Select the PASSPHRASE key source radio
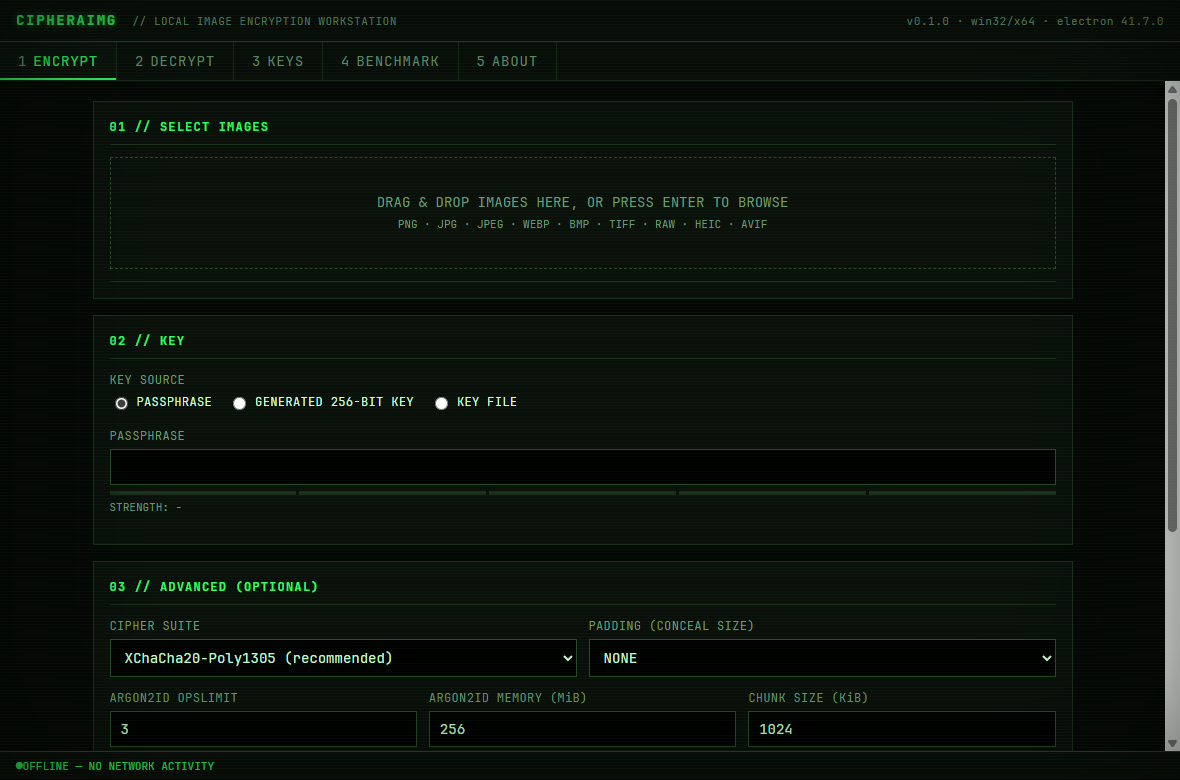1180x780 pixels. pos(121,403)
